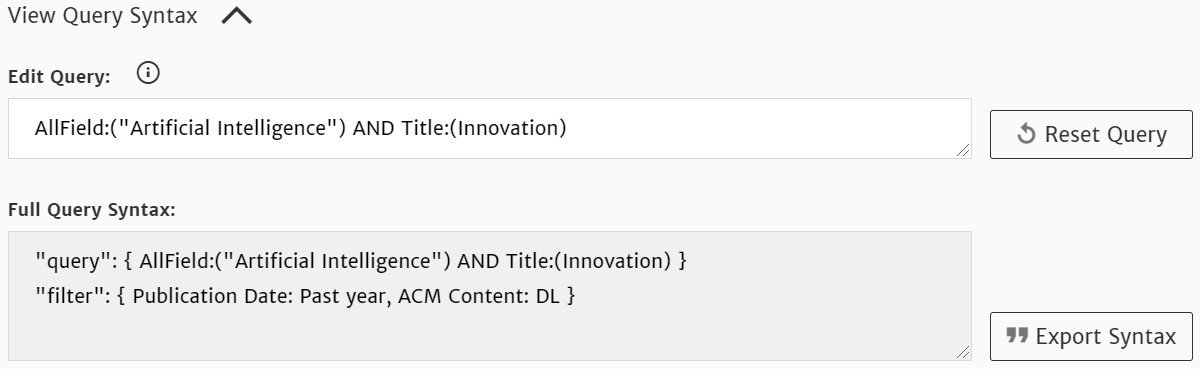The width and height of the screenshot is (1200, 369).
Task: Focus the Edit Query text field
Action: [x=489, y=128]
